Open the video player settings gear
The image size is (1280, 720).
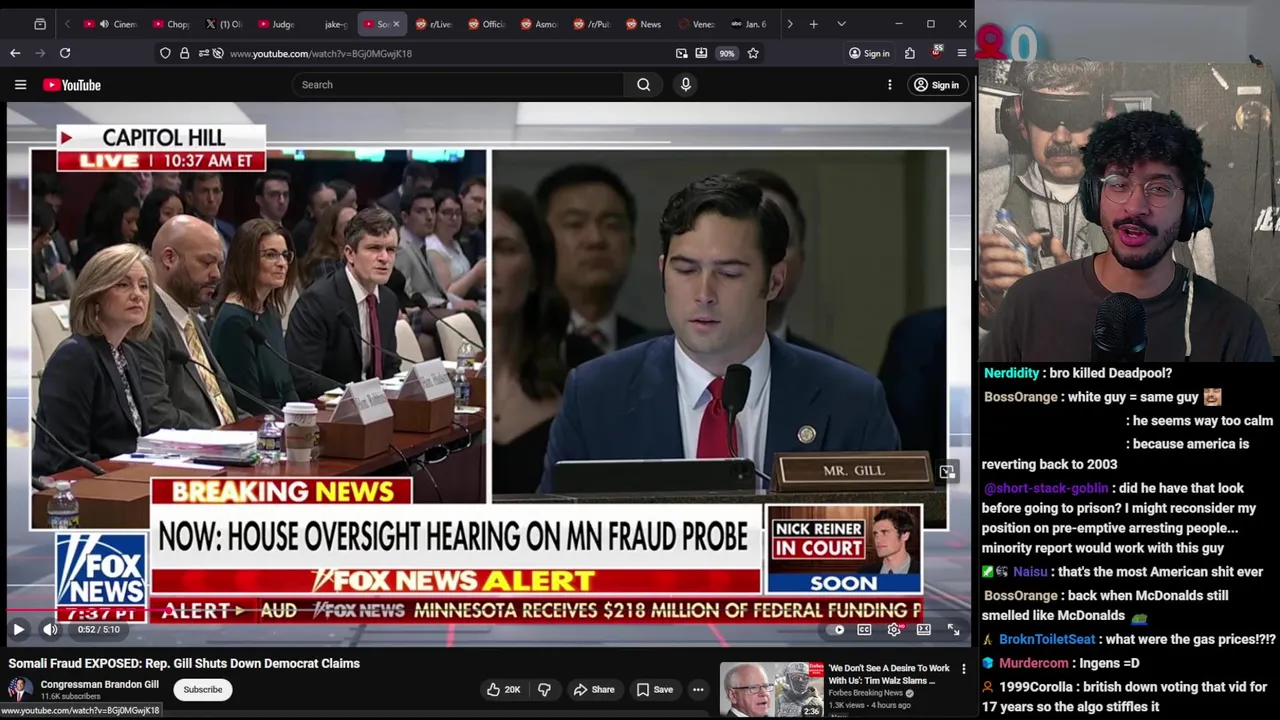pos(894,629)
